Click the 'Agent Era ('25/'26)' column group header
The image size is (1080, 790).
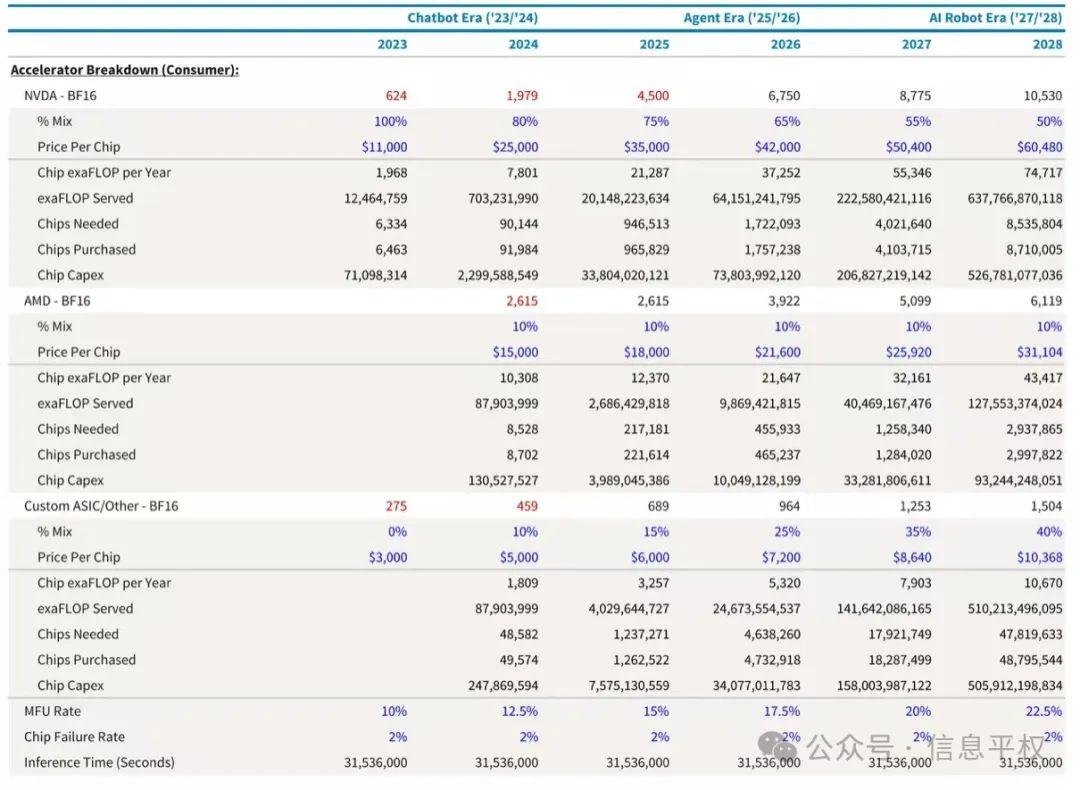pyautogui.click(x=742, y=18)
